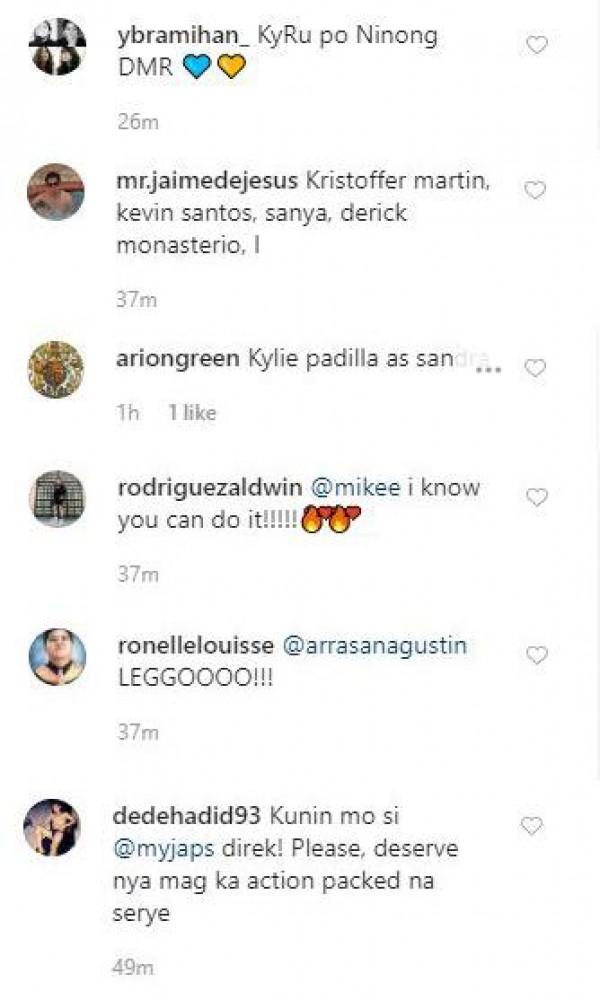Expand the options dots on ariongreen's comment

(487, 370)
